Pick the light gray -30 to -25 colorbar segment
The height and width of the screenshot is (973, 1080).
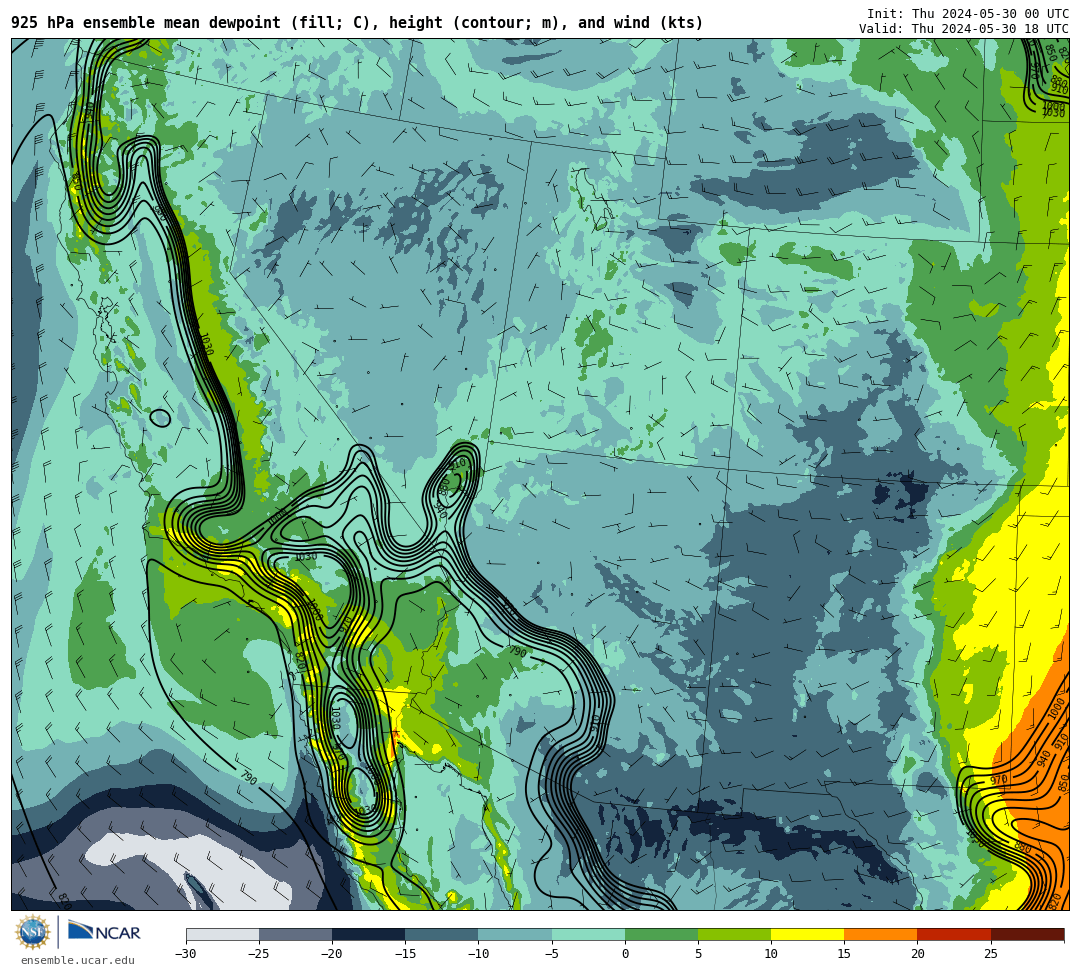[x=222, y=935]
